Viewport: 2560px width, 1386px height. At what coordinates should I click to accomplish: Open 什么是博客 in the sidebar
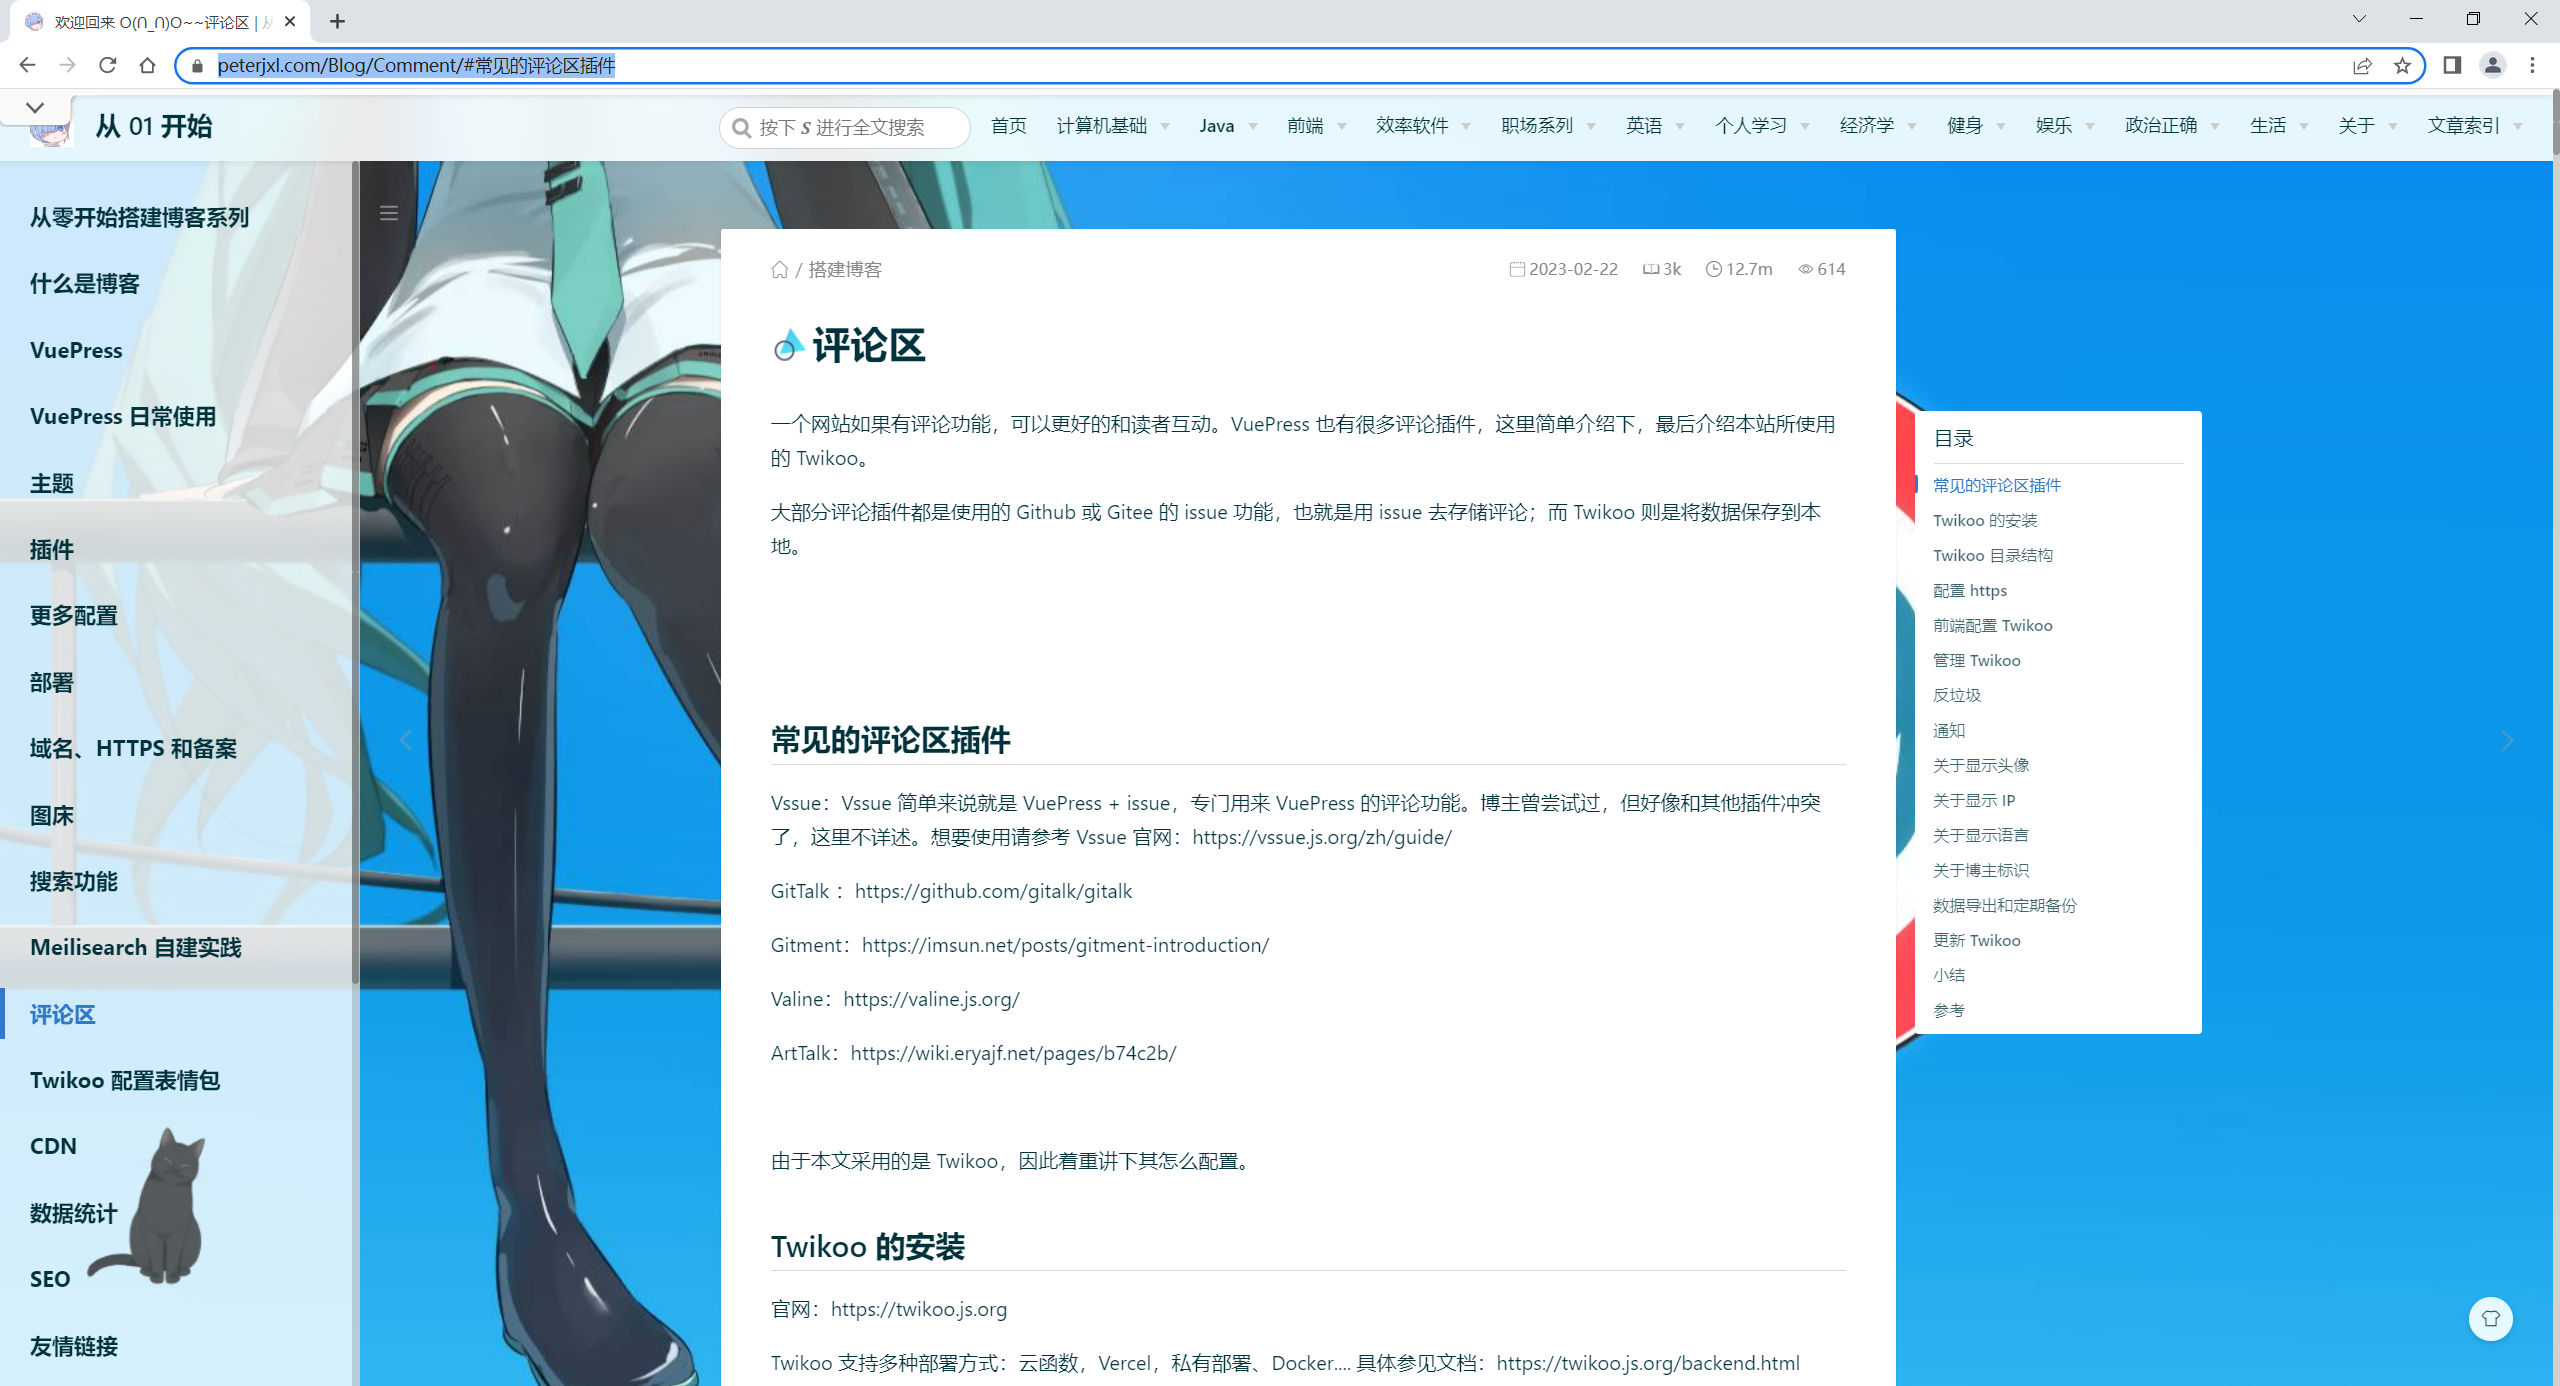85,284
